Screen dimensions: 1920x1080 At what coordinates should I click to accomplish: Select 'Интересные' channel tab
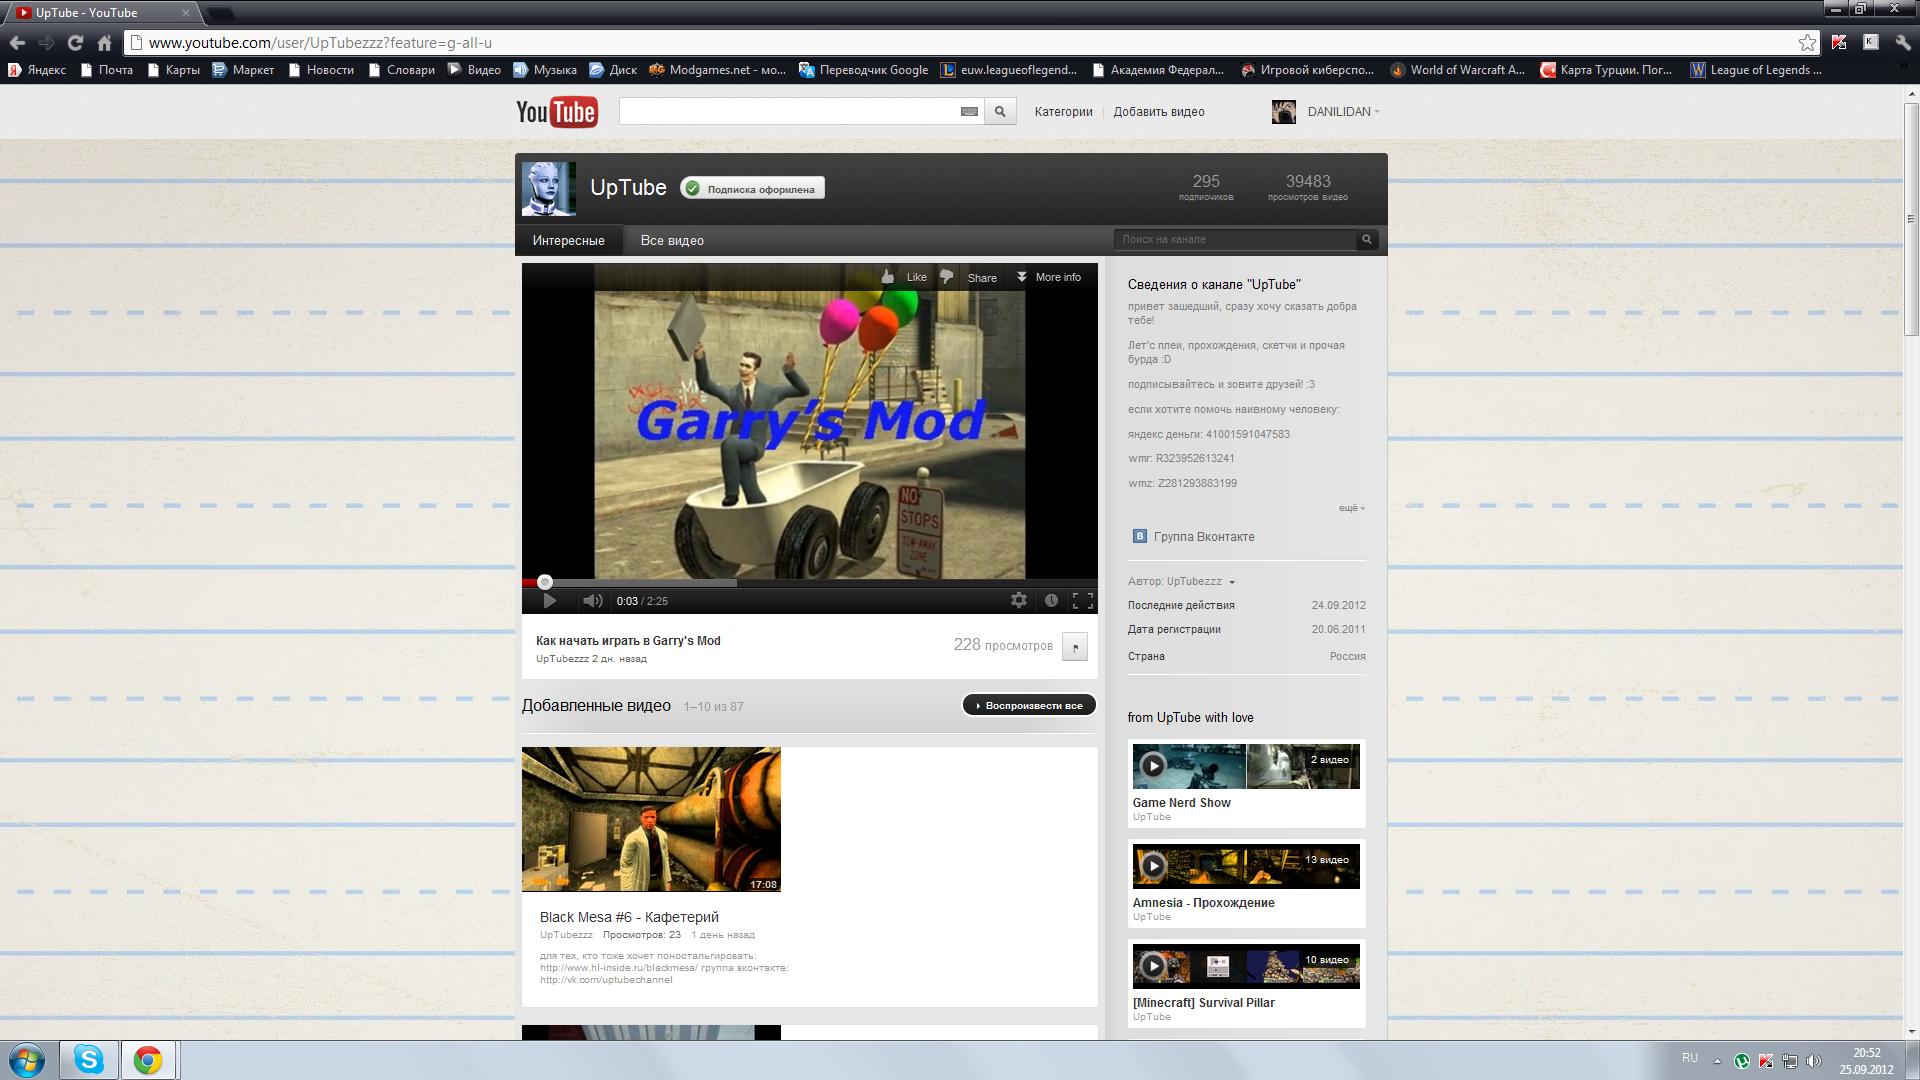568,241
